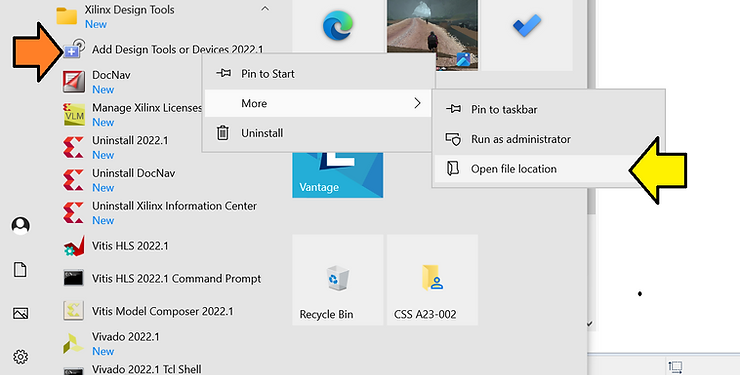740x375 pixels.
Task: Click the user account icon in Start sidebar
Action: coord(20,225)
